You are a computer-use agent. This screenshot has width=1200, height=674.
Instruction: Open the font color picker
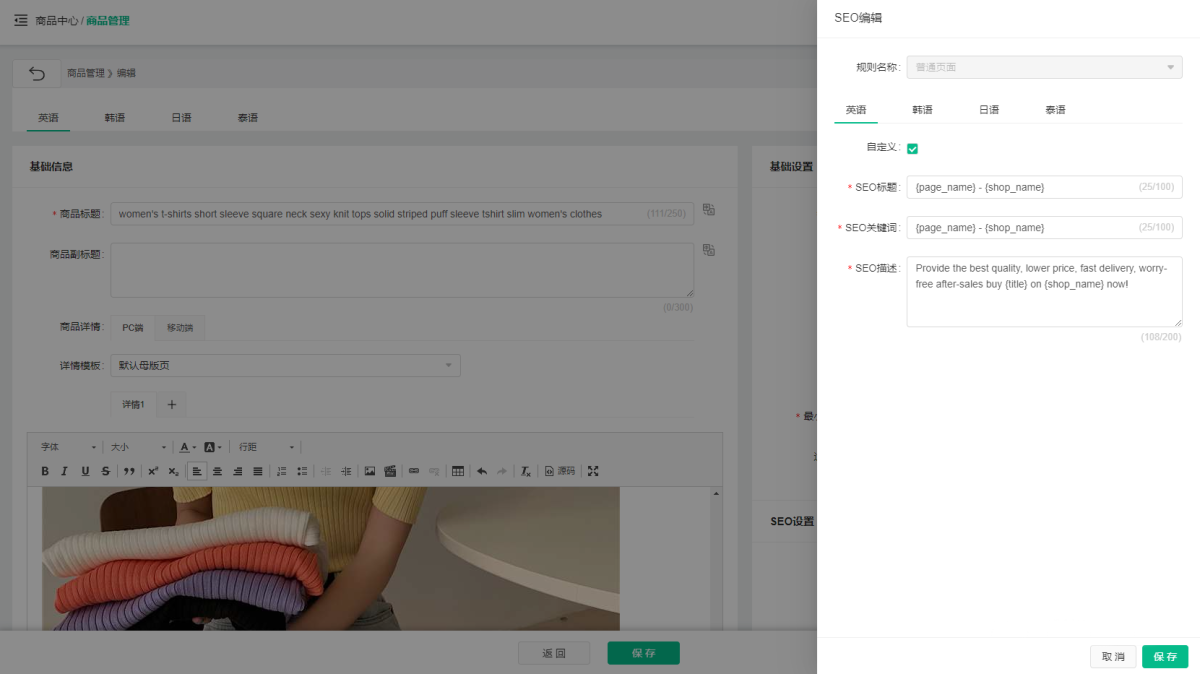coord(187,447)
